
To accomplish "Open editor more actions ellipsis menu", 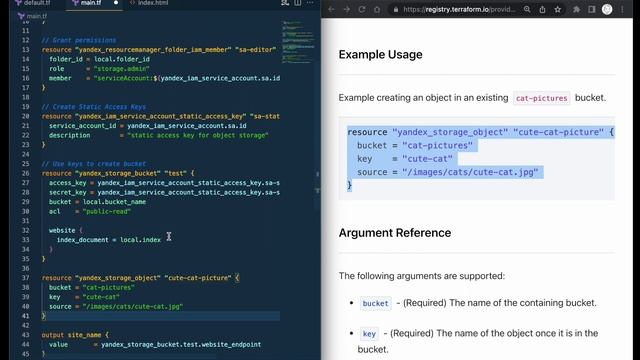I will (310, 3).
